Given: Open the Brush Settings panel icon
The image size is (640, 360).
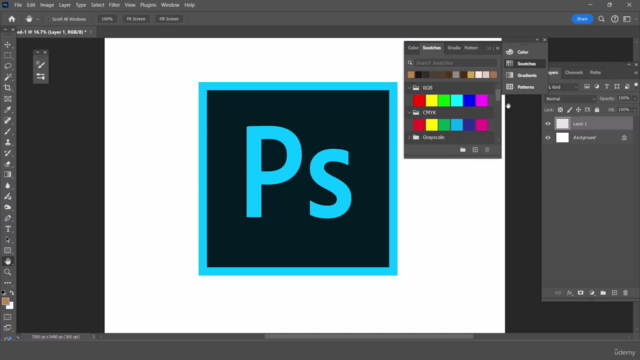Looking at the screenshot, I should pos(40,76).
